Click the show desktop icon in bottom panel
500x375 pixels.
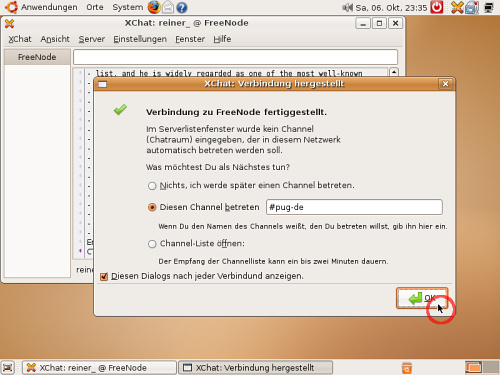tap(7, 368)
